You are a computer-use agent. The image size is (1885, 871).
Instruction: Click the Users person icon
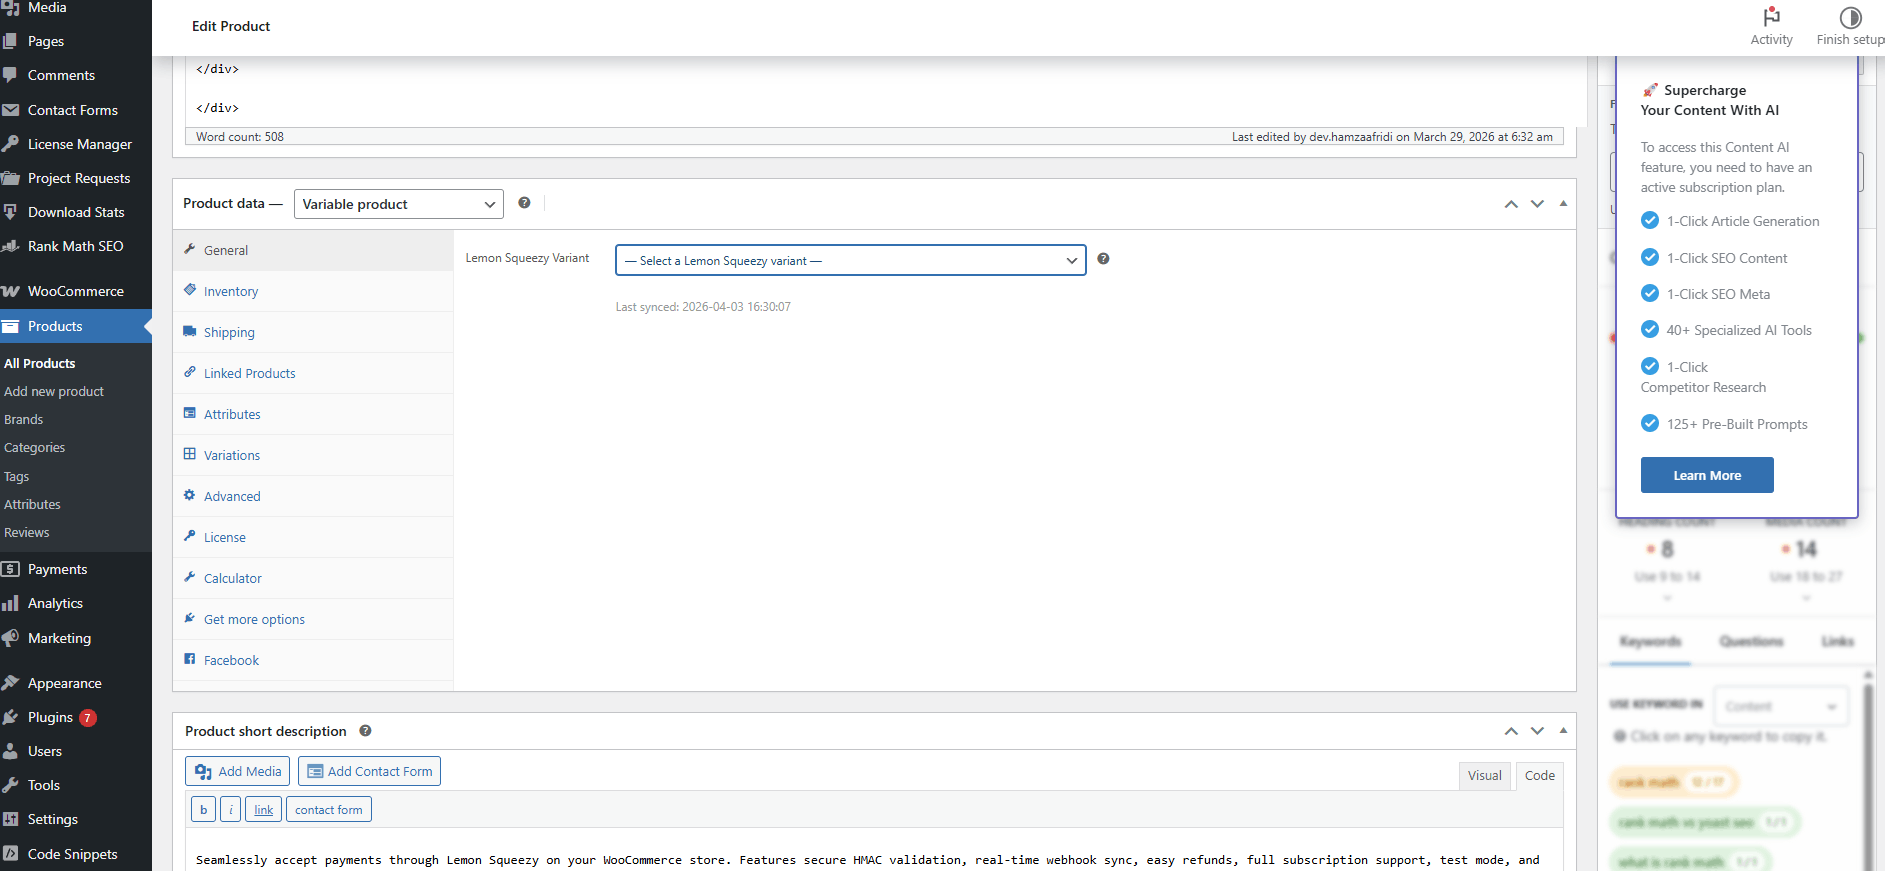click(11, 751)
